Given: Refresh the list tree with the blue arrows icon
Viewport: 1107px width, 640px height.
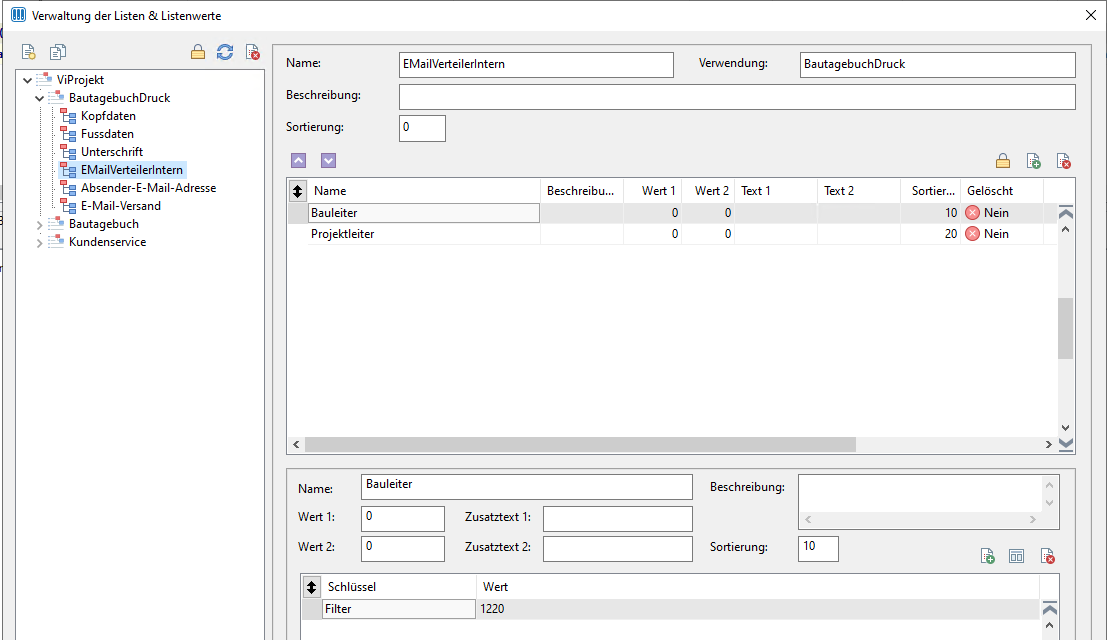Looking at the screenshot, I should (x=225, y=52).
